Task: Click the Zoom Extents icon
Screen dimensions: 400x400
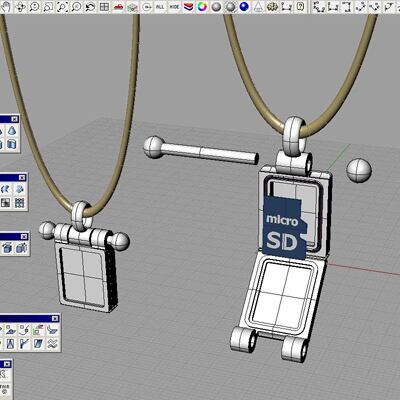Action: pyautogui.click(x=62, y=6)
